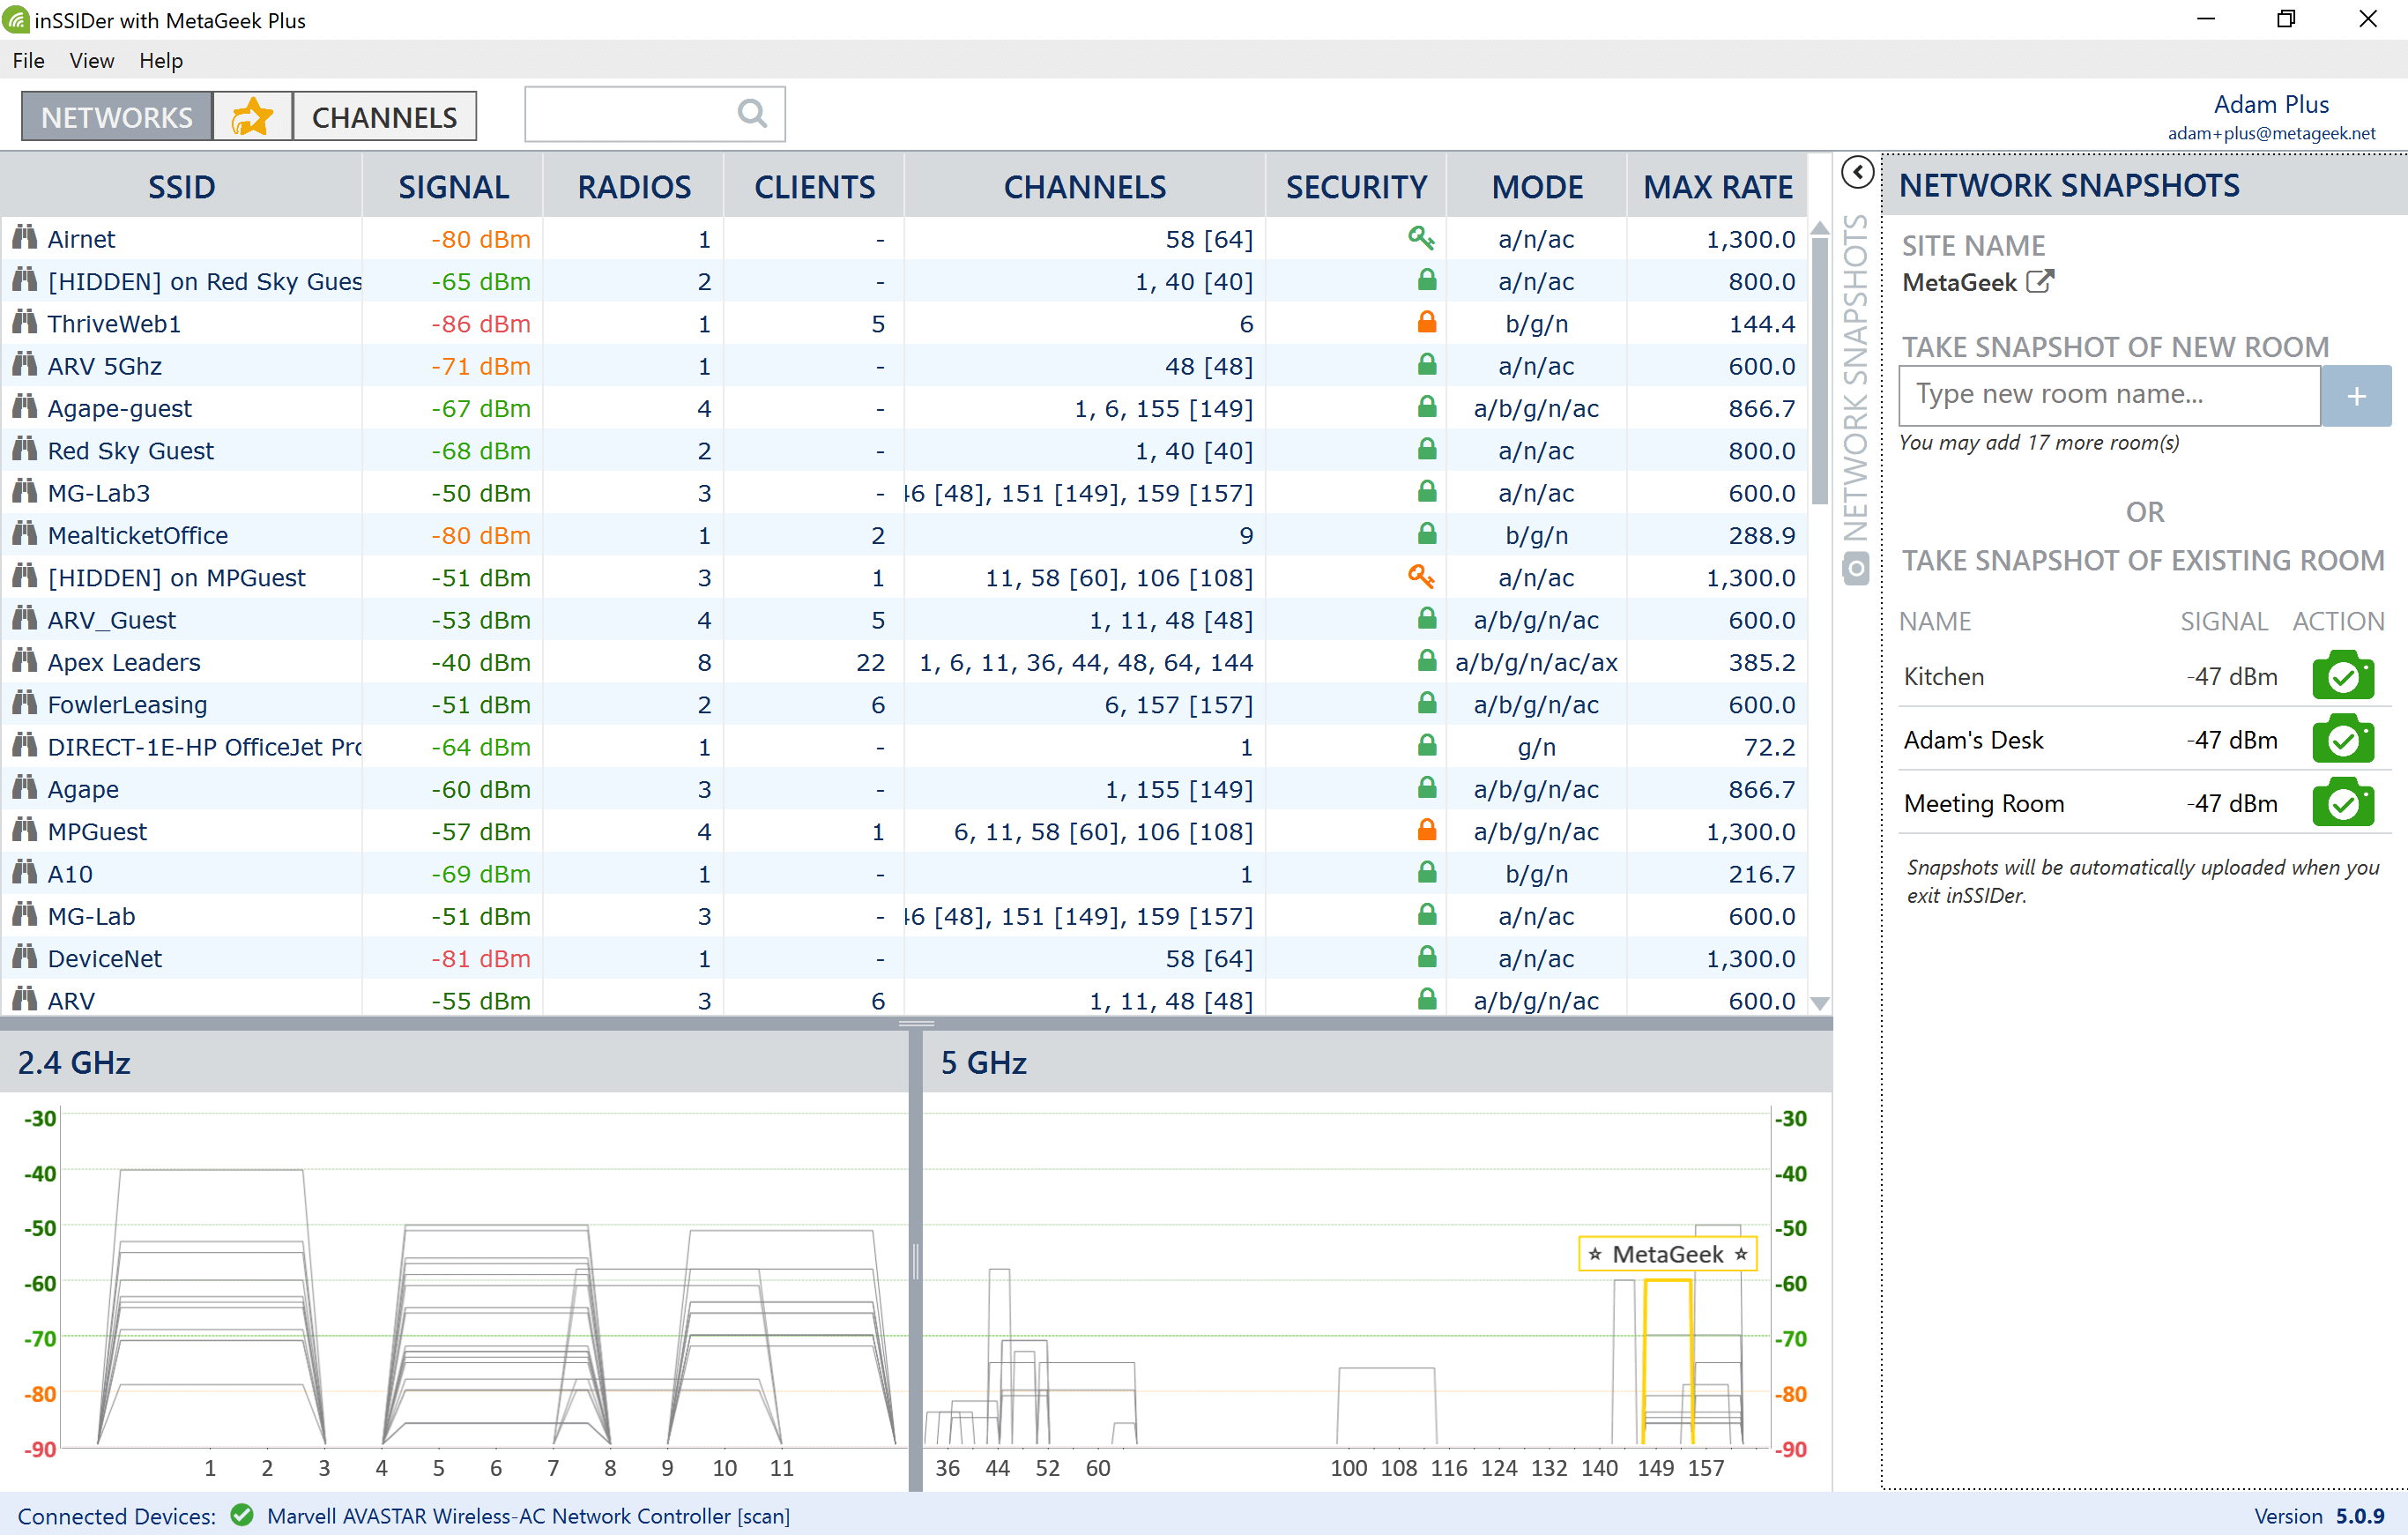Open MetaGeek site external link icon
The image size is (2408, 1535).
coord(2039,282)
